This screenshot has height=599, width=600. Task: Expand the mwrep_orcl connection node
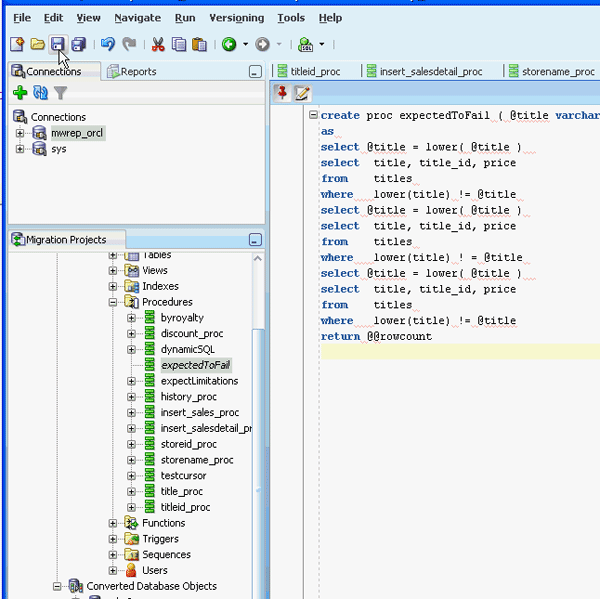pyautogui.click(x=20, y=133)
